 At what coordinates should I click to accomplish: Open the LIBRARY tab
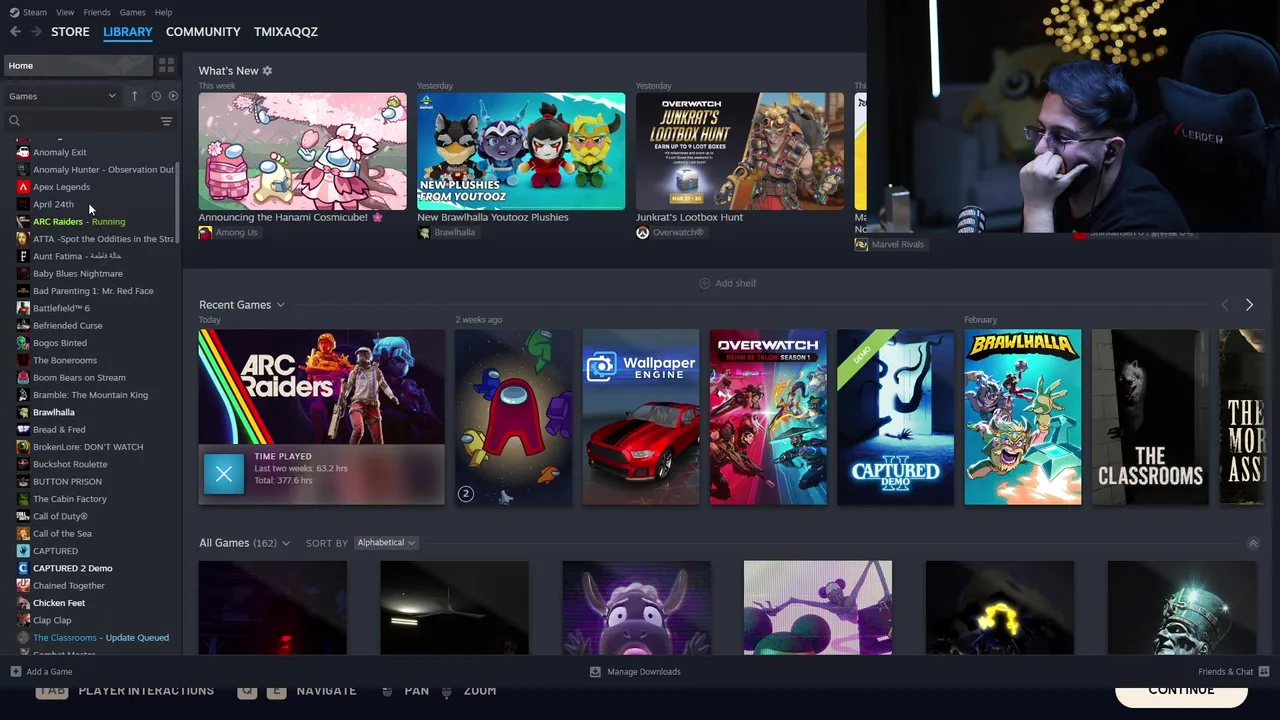pos(128,32)
